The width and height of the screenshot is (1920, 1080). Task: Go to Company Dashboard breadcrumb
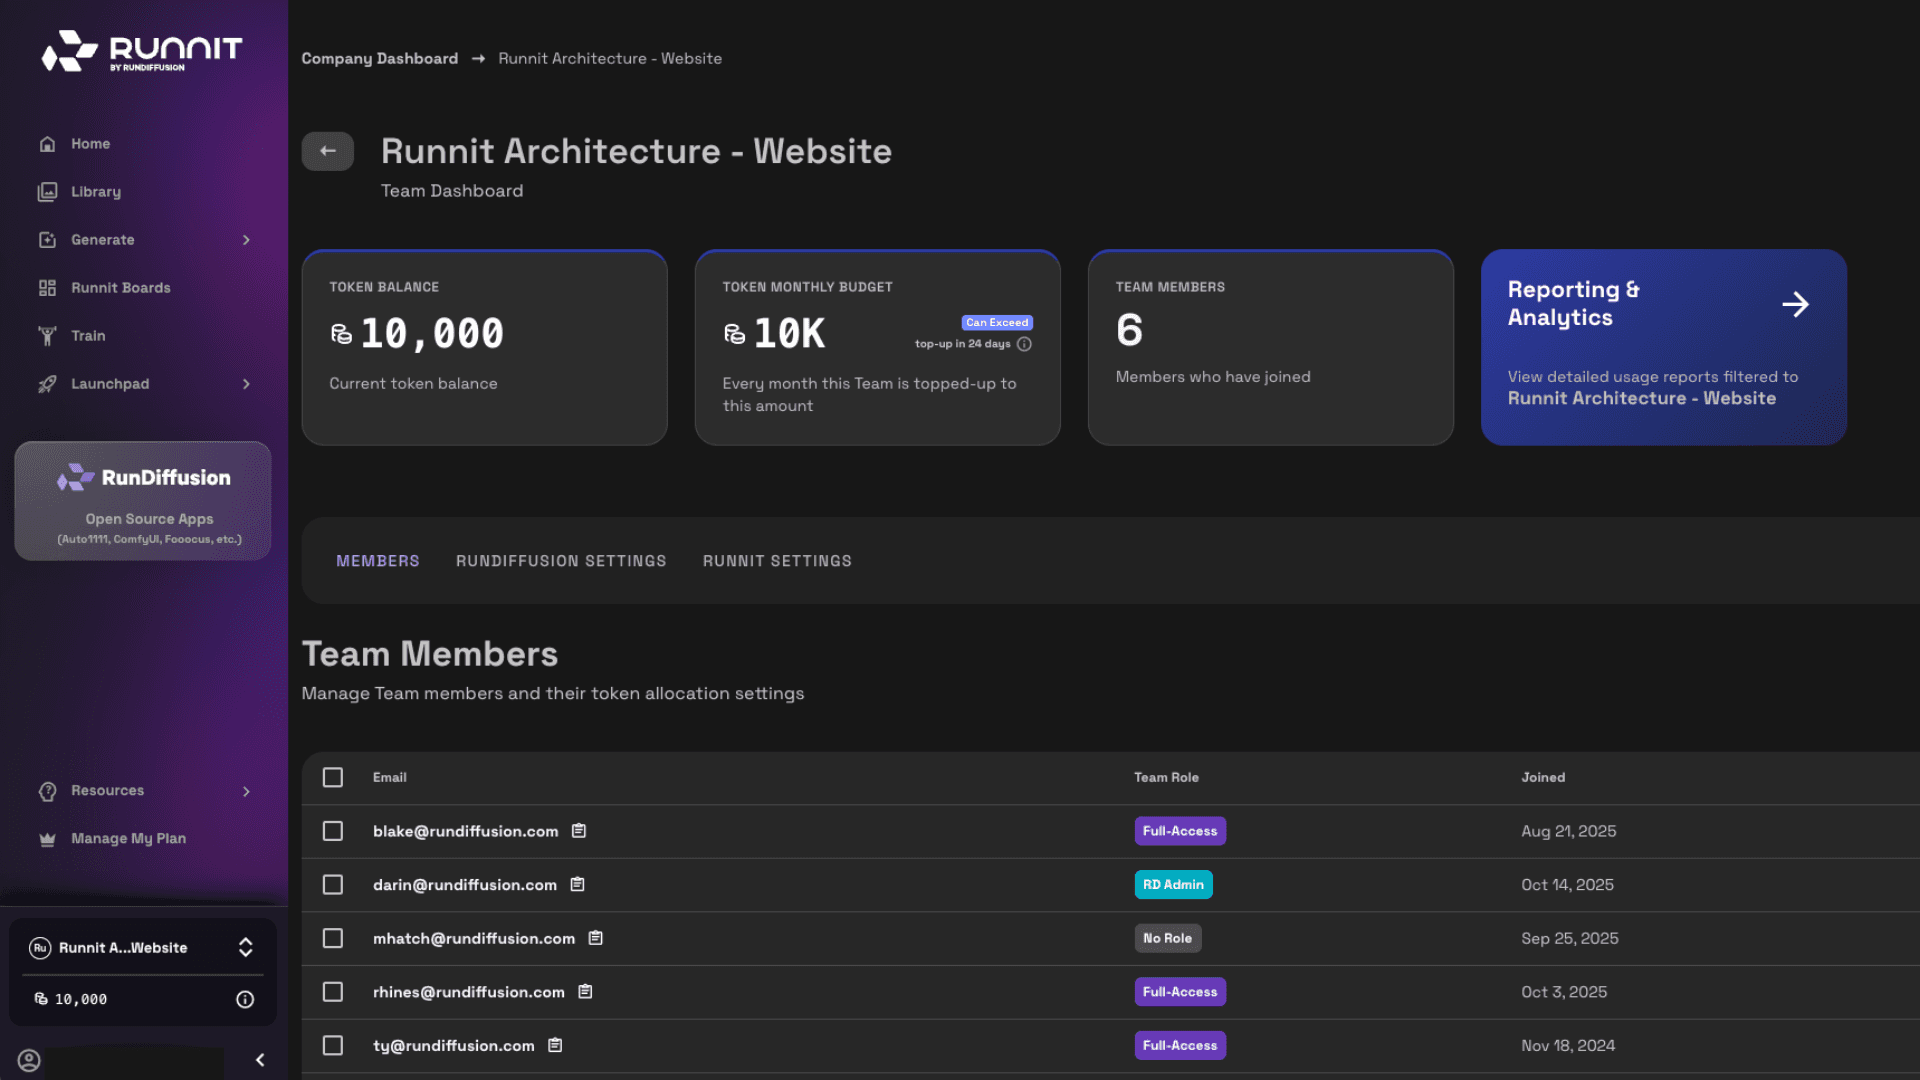tap(380, 59)
